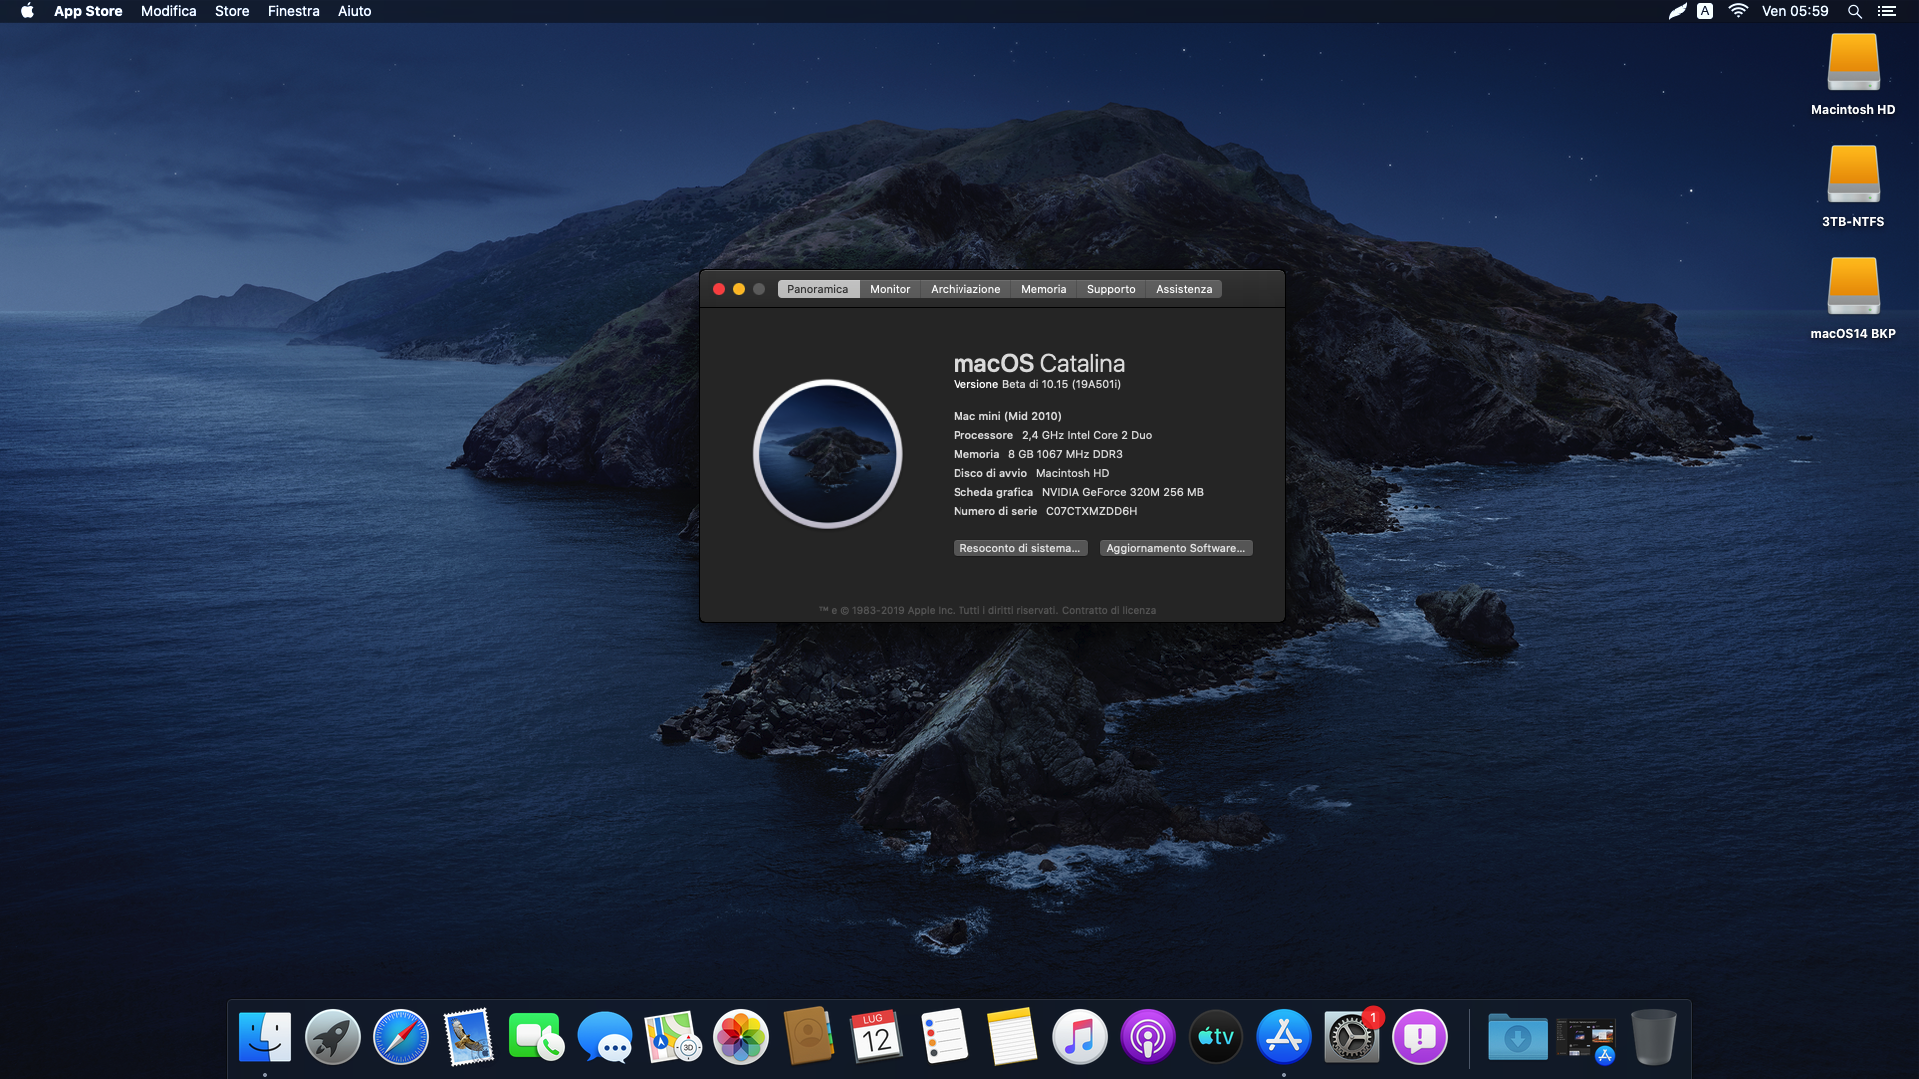Open Spotlight search in menu bar
The image size is (1919, 1079).
[x=1854, y=11]
